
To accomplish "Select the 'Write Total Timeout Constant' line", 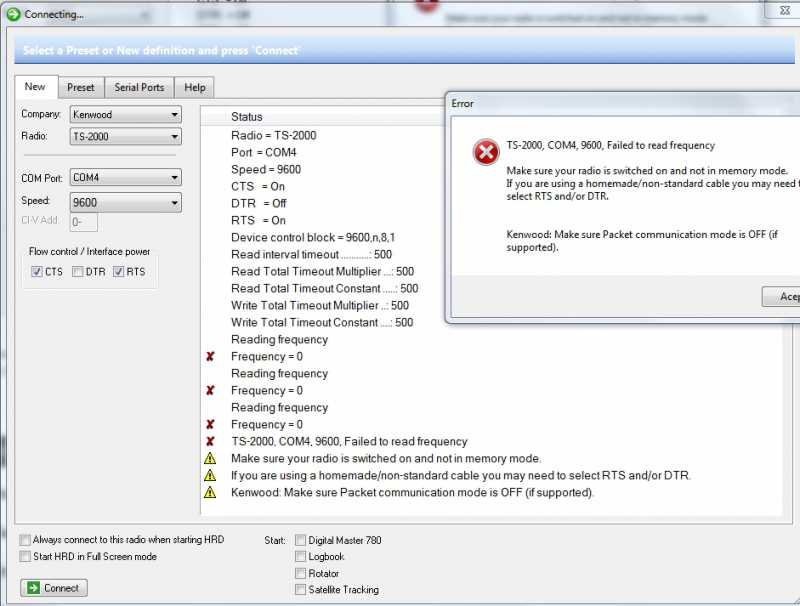I will coord(322,322).
